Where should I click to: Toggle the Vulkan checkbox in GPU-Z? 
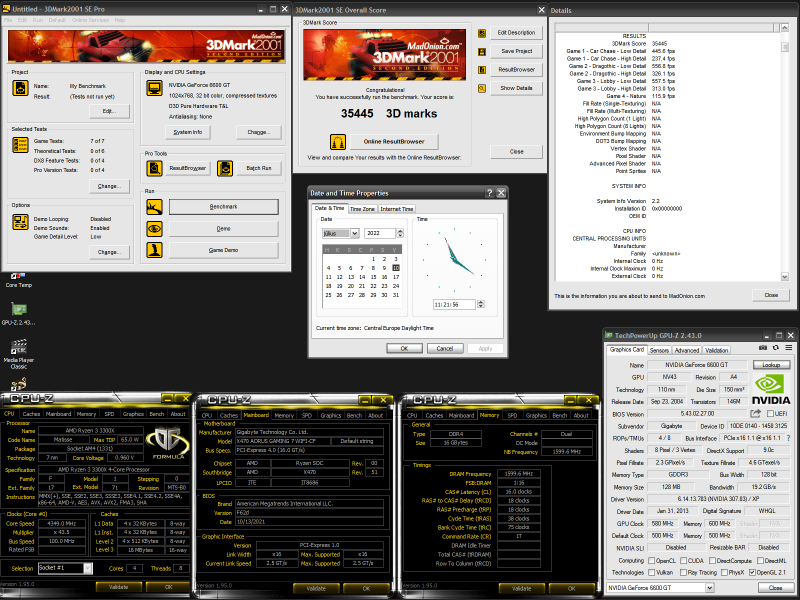point(651,572)
